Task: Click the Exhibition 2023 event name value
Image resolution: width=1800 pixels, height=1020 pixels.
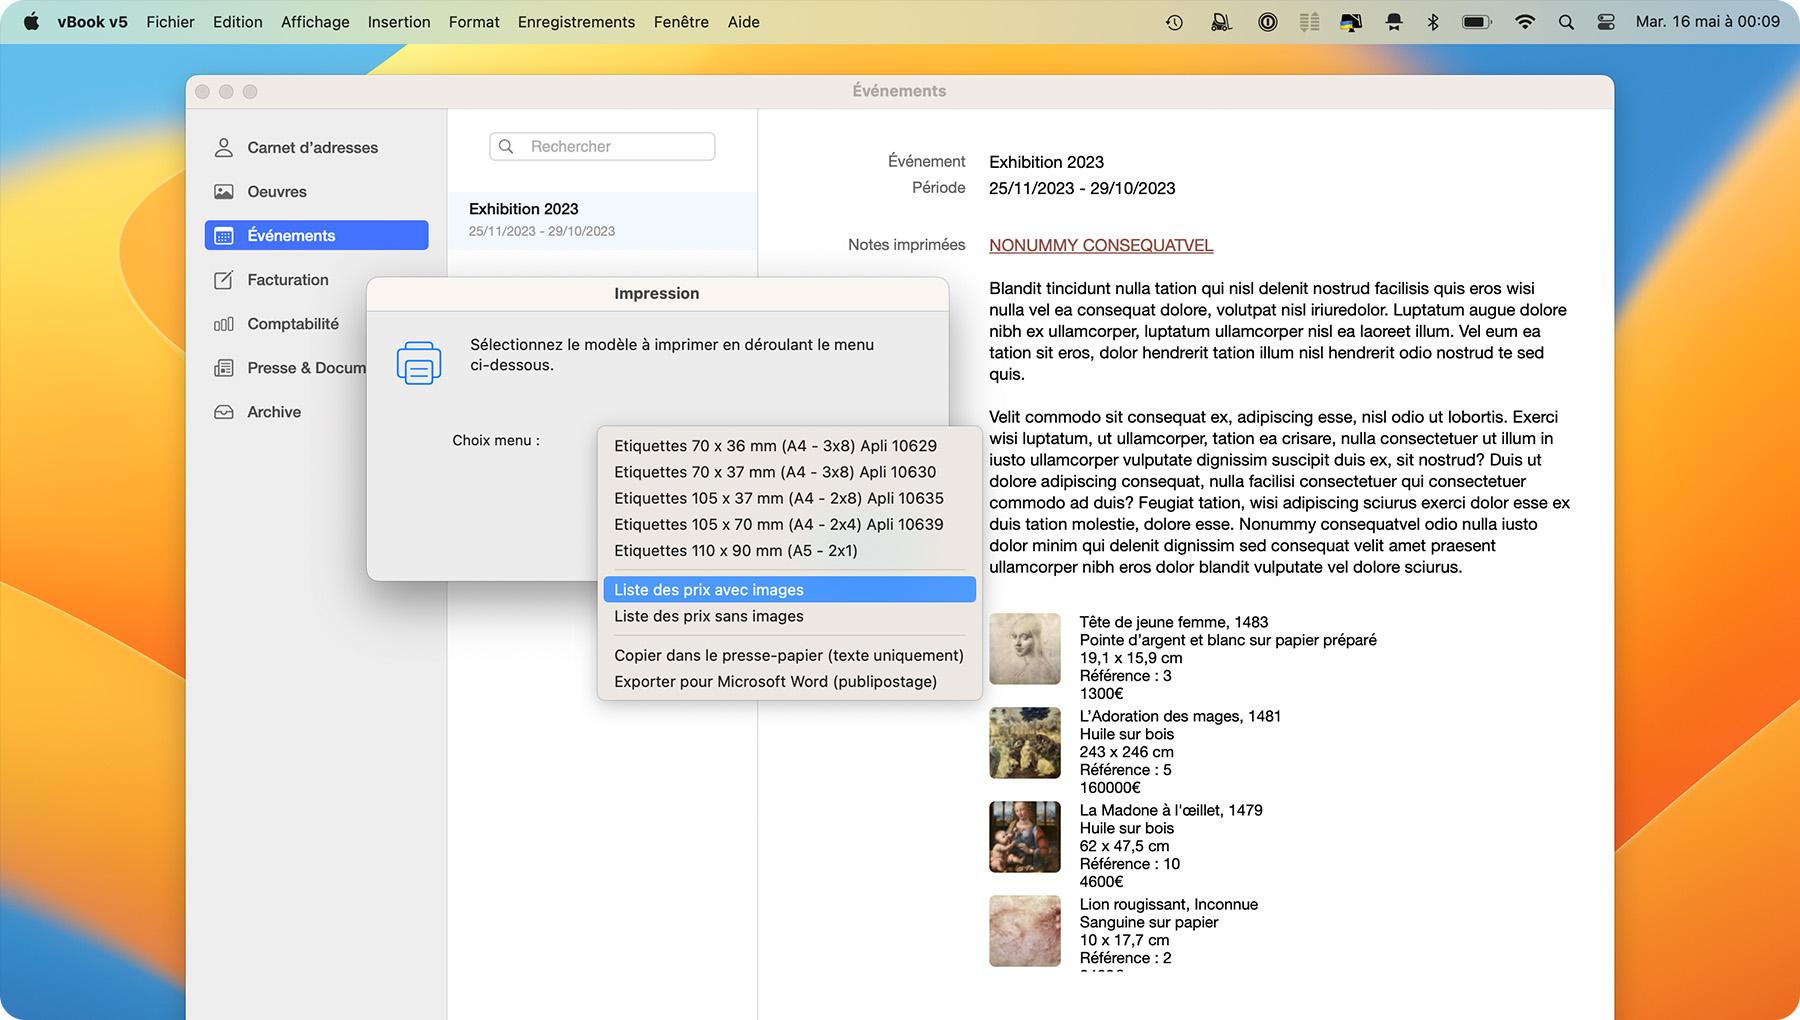Action: click(x=1046, y=162)
